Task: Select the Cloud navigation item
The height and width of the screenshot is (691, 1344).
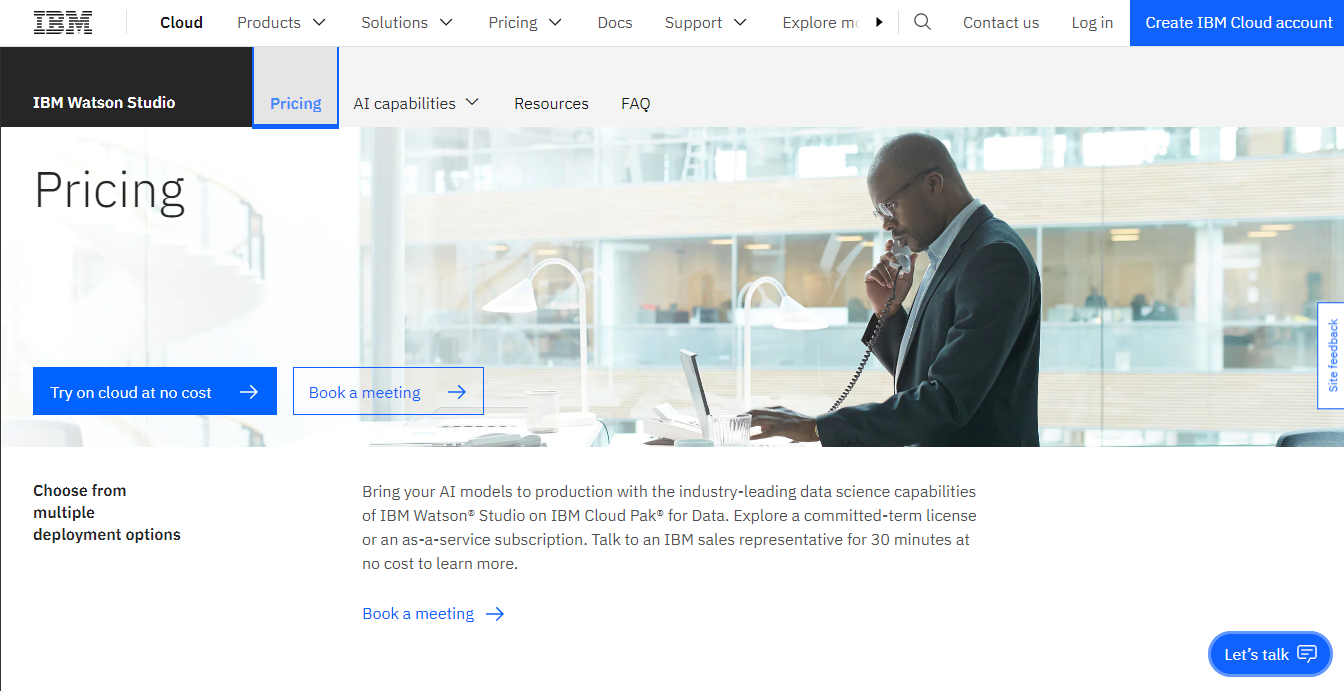Action: [x=181, y=22]
